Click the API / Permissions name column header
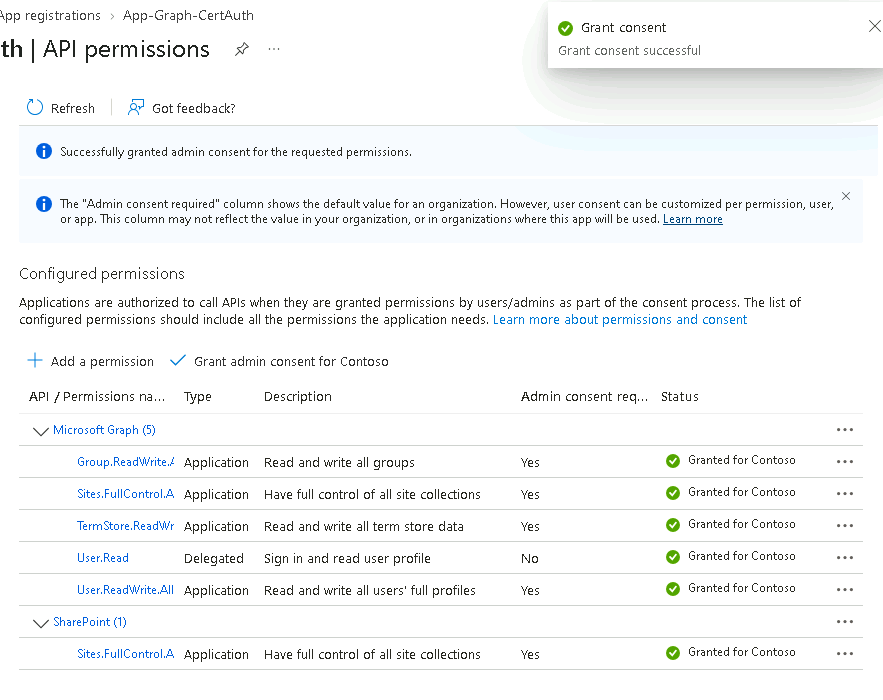883x700 pixels. pyautogui.click(x=97, y=396)
